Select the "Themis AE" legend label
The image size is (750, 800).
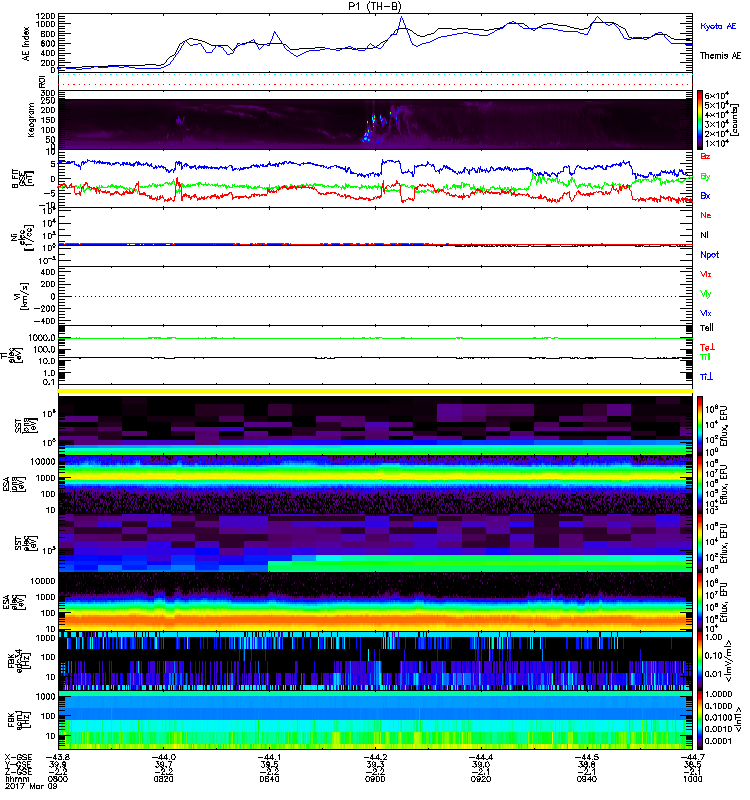(720, 56)
